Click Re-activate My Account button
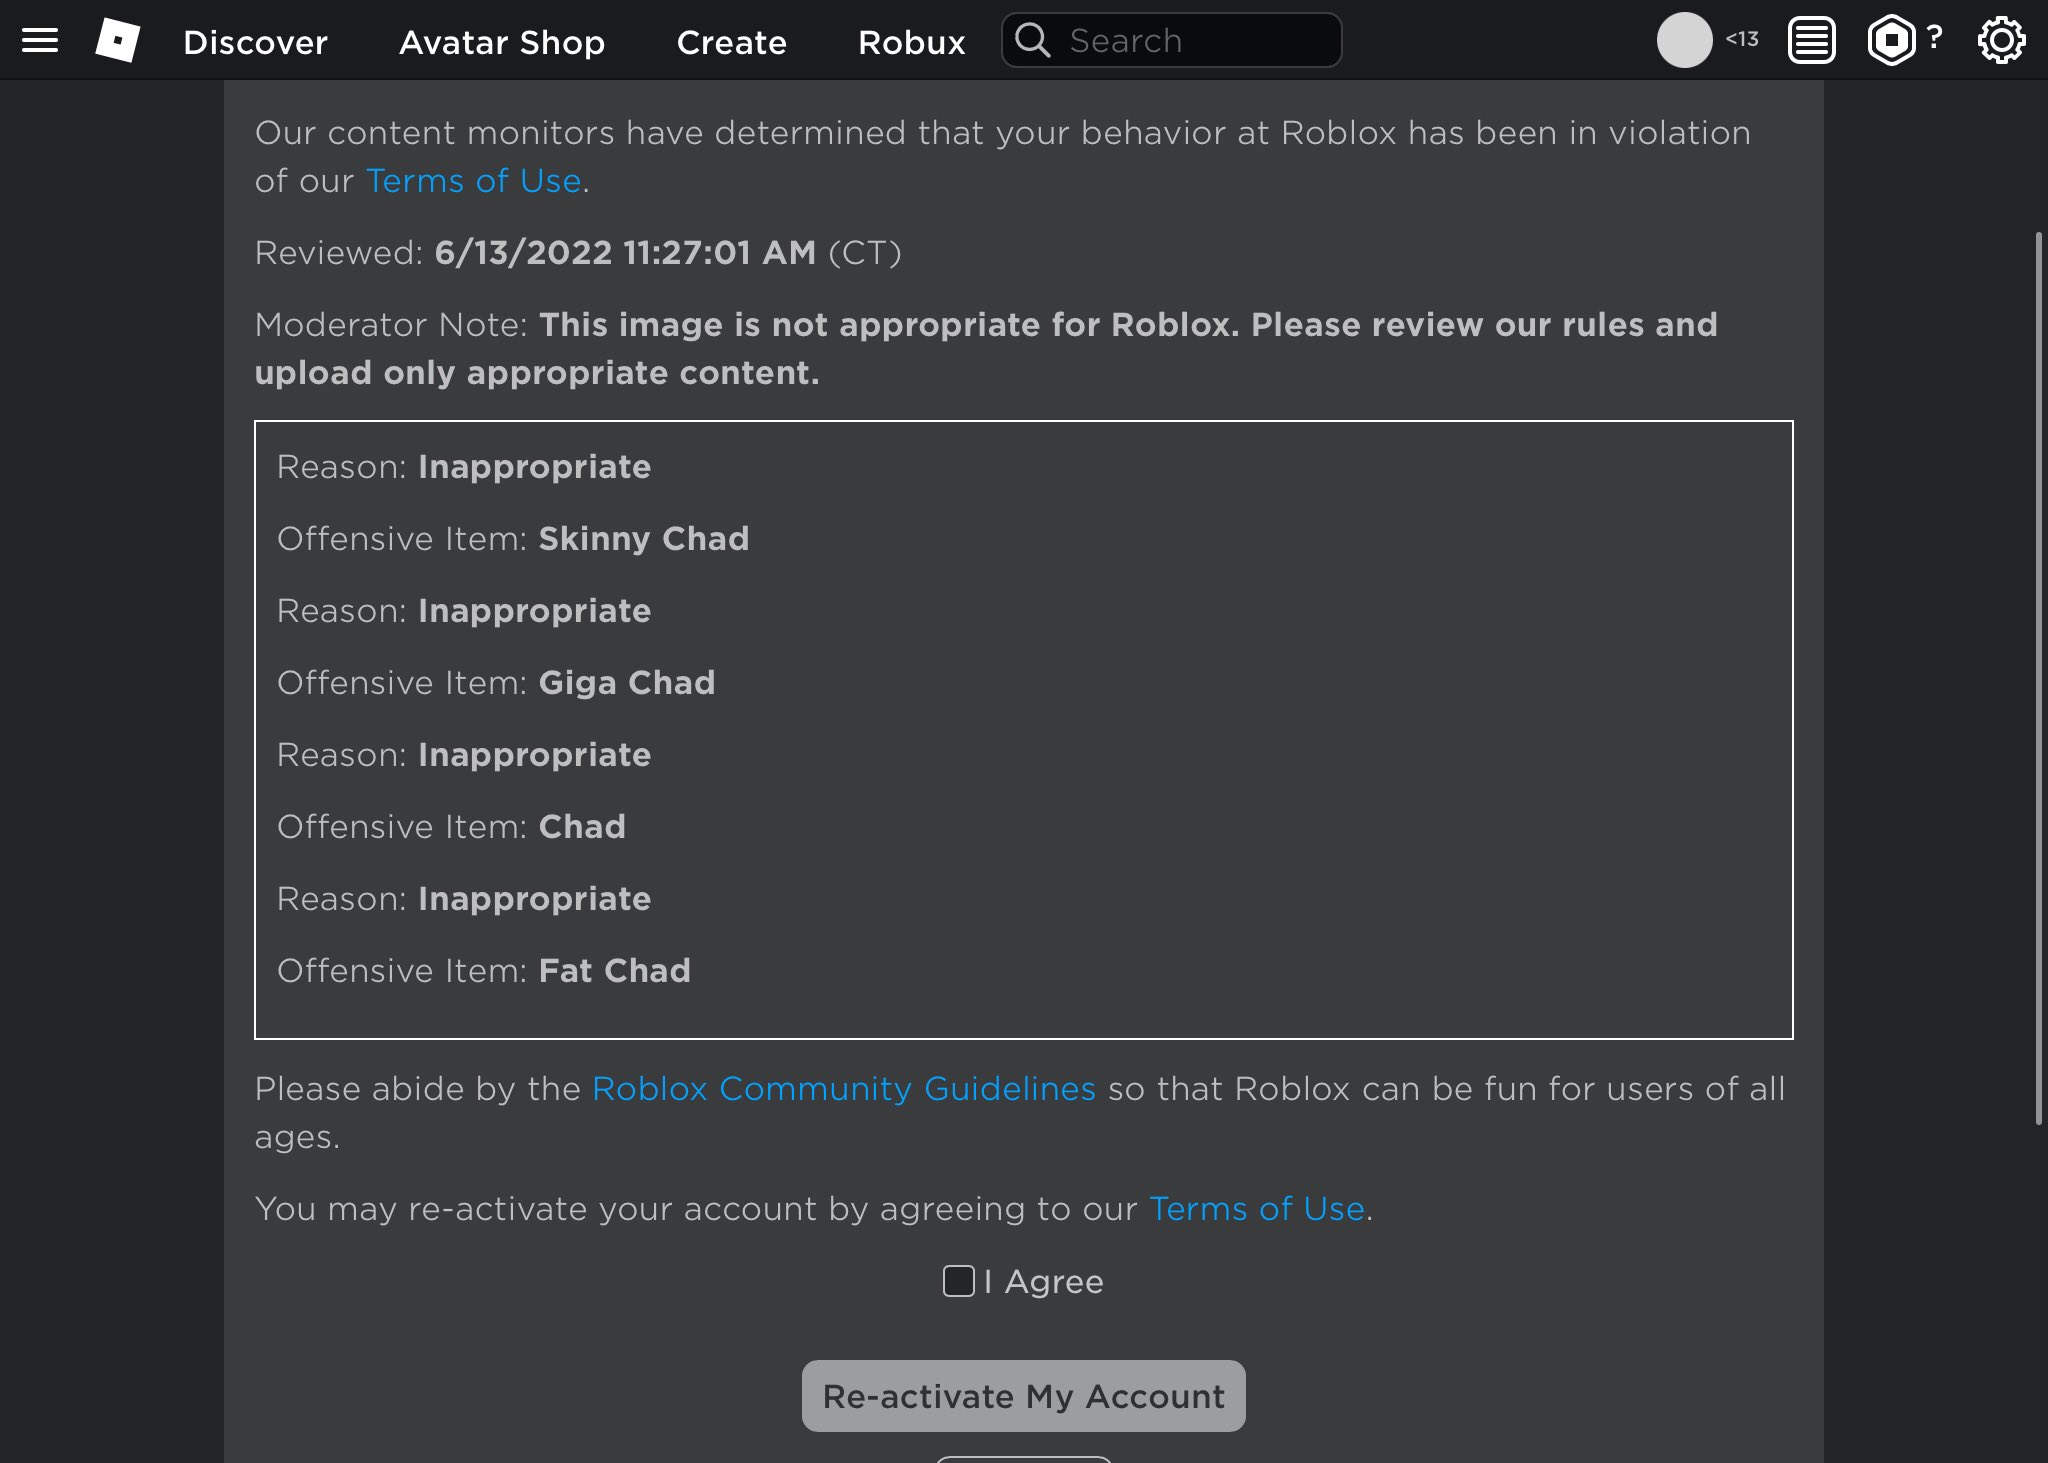This screenshot has height=1463, width=2048. [x=1024, y=1396]
